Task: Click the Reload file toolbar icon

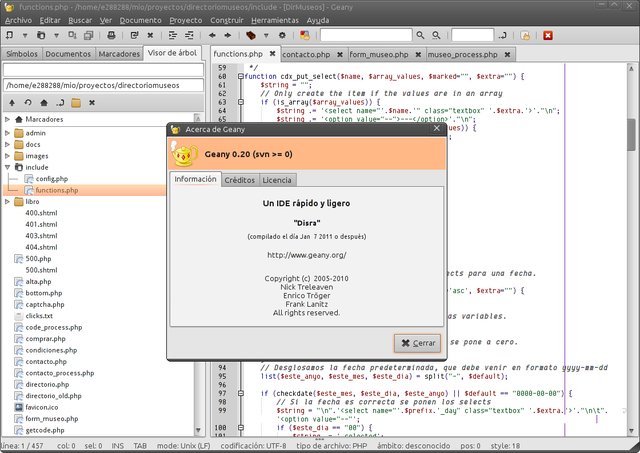Action: tap(134, 36)
